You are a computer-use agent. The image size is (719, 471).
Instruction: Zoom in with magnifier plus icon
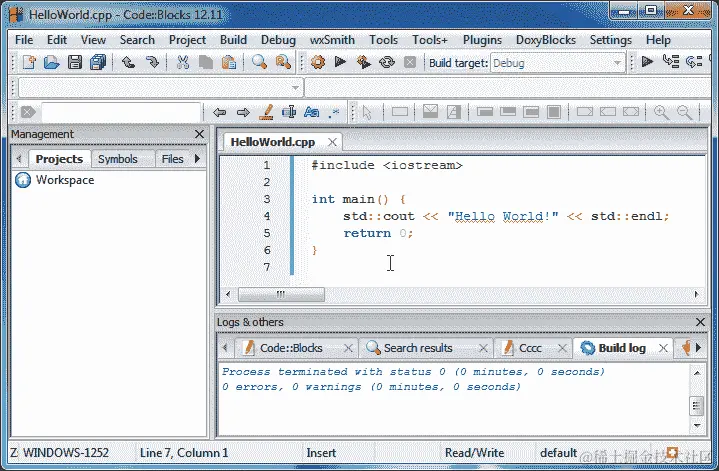click(x=661, y=112)
